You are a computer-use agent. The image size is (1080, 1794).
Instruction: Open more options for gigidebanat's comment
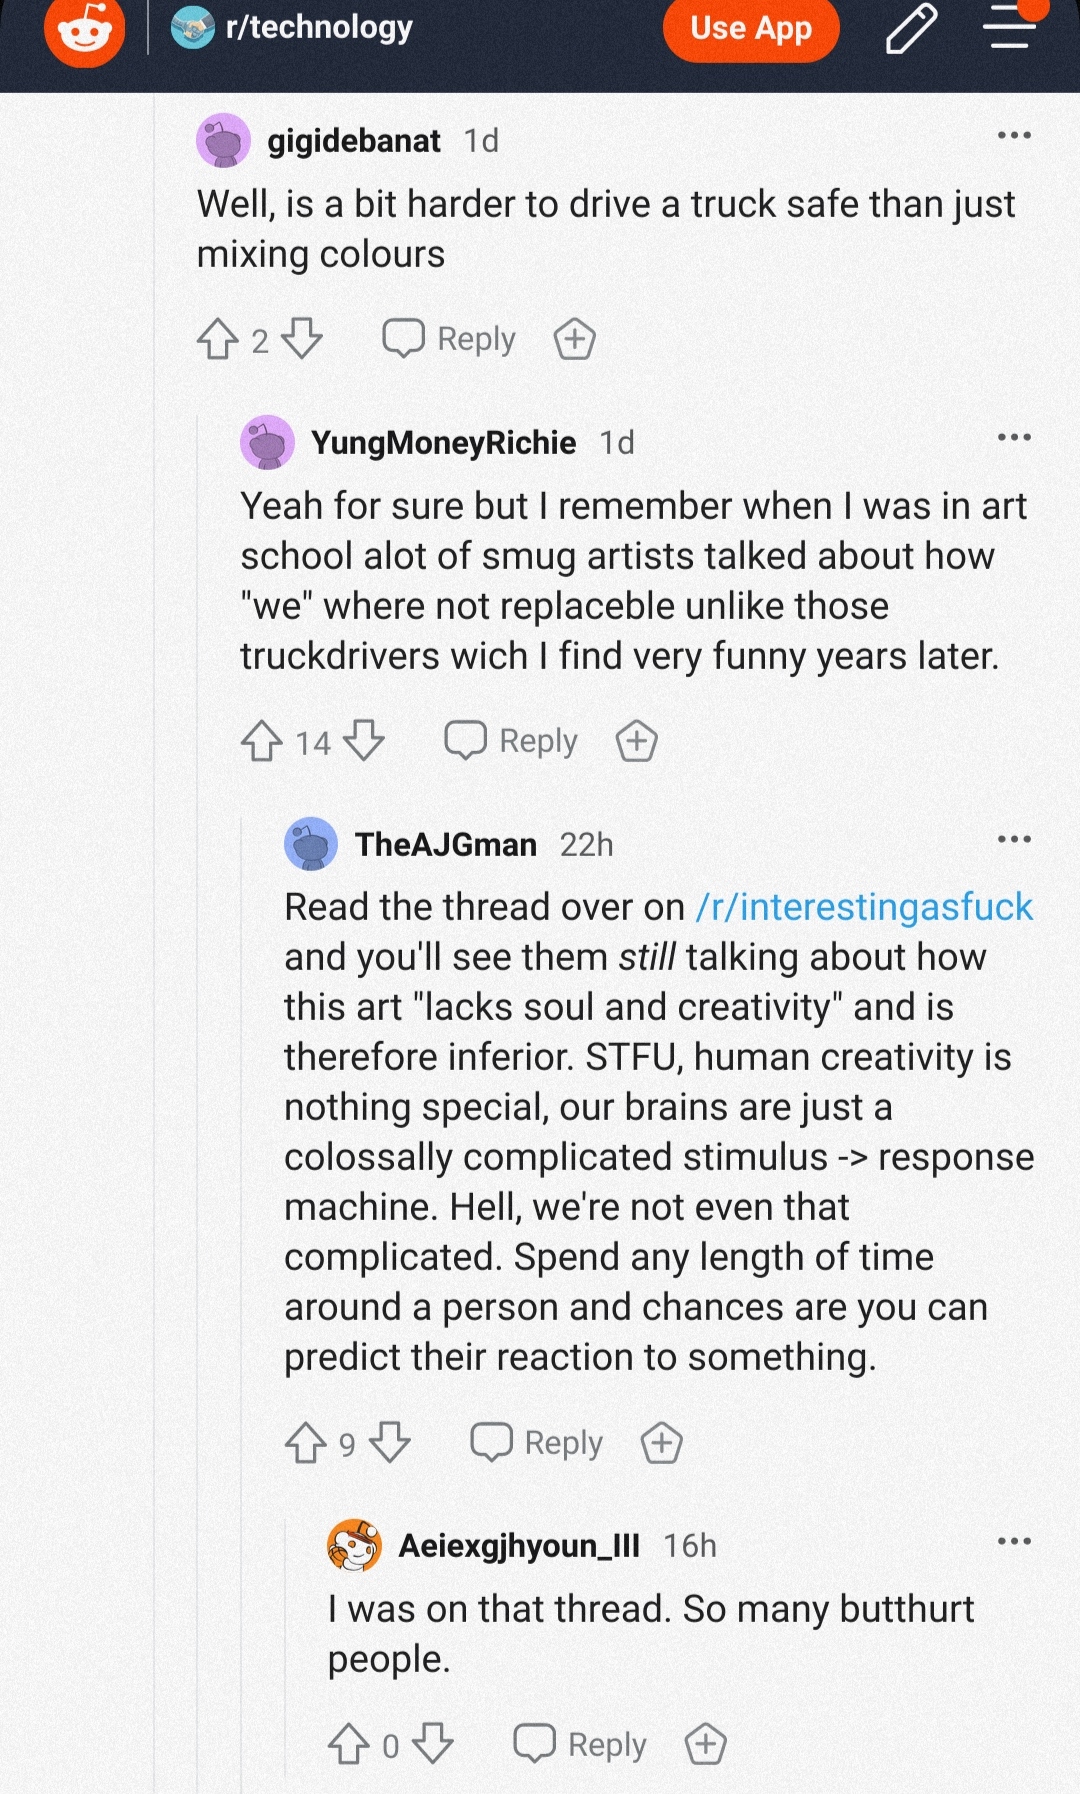click(1014, 135)
